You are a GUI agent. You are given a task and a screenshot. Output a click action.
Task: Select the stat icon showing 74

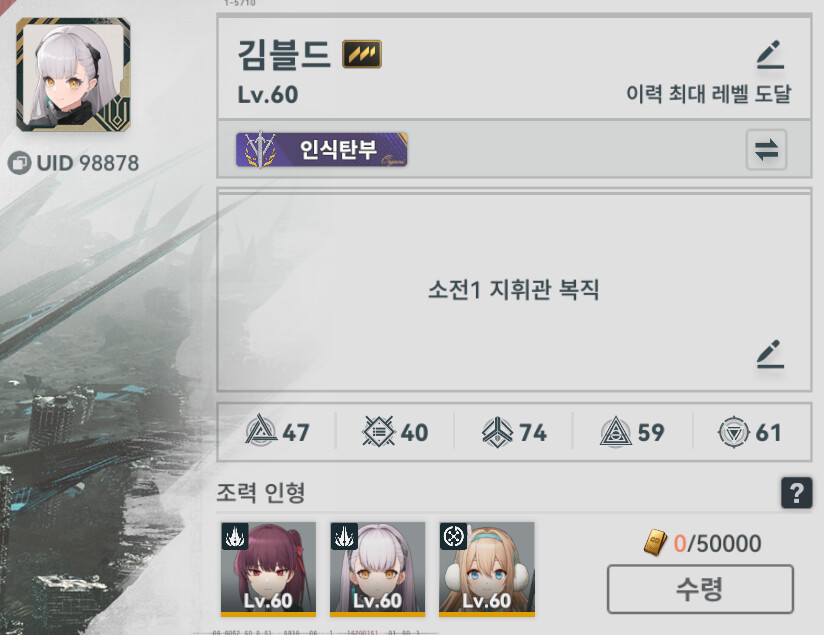coord(497,432)
